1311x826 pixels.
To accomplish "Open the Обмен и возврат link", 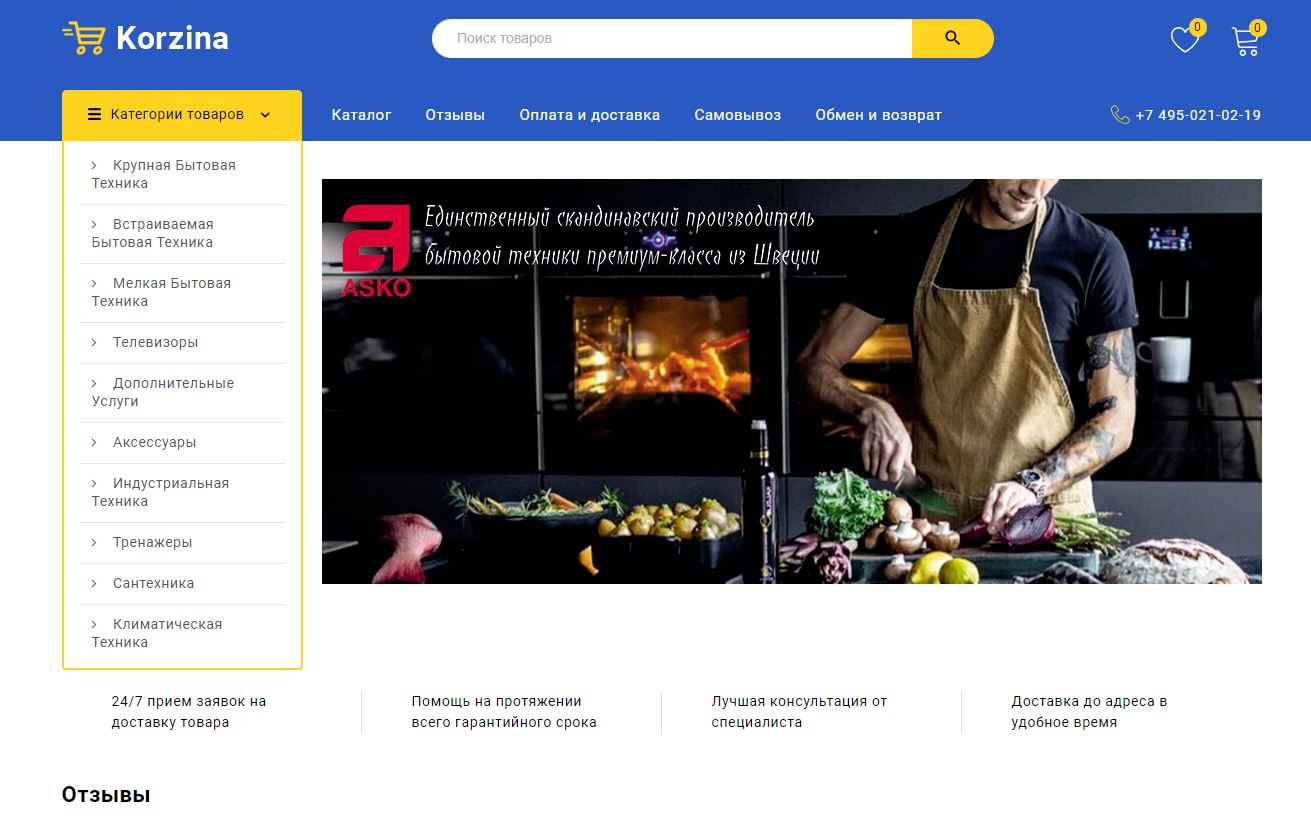I will pos(878,115).
